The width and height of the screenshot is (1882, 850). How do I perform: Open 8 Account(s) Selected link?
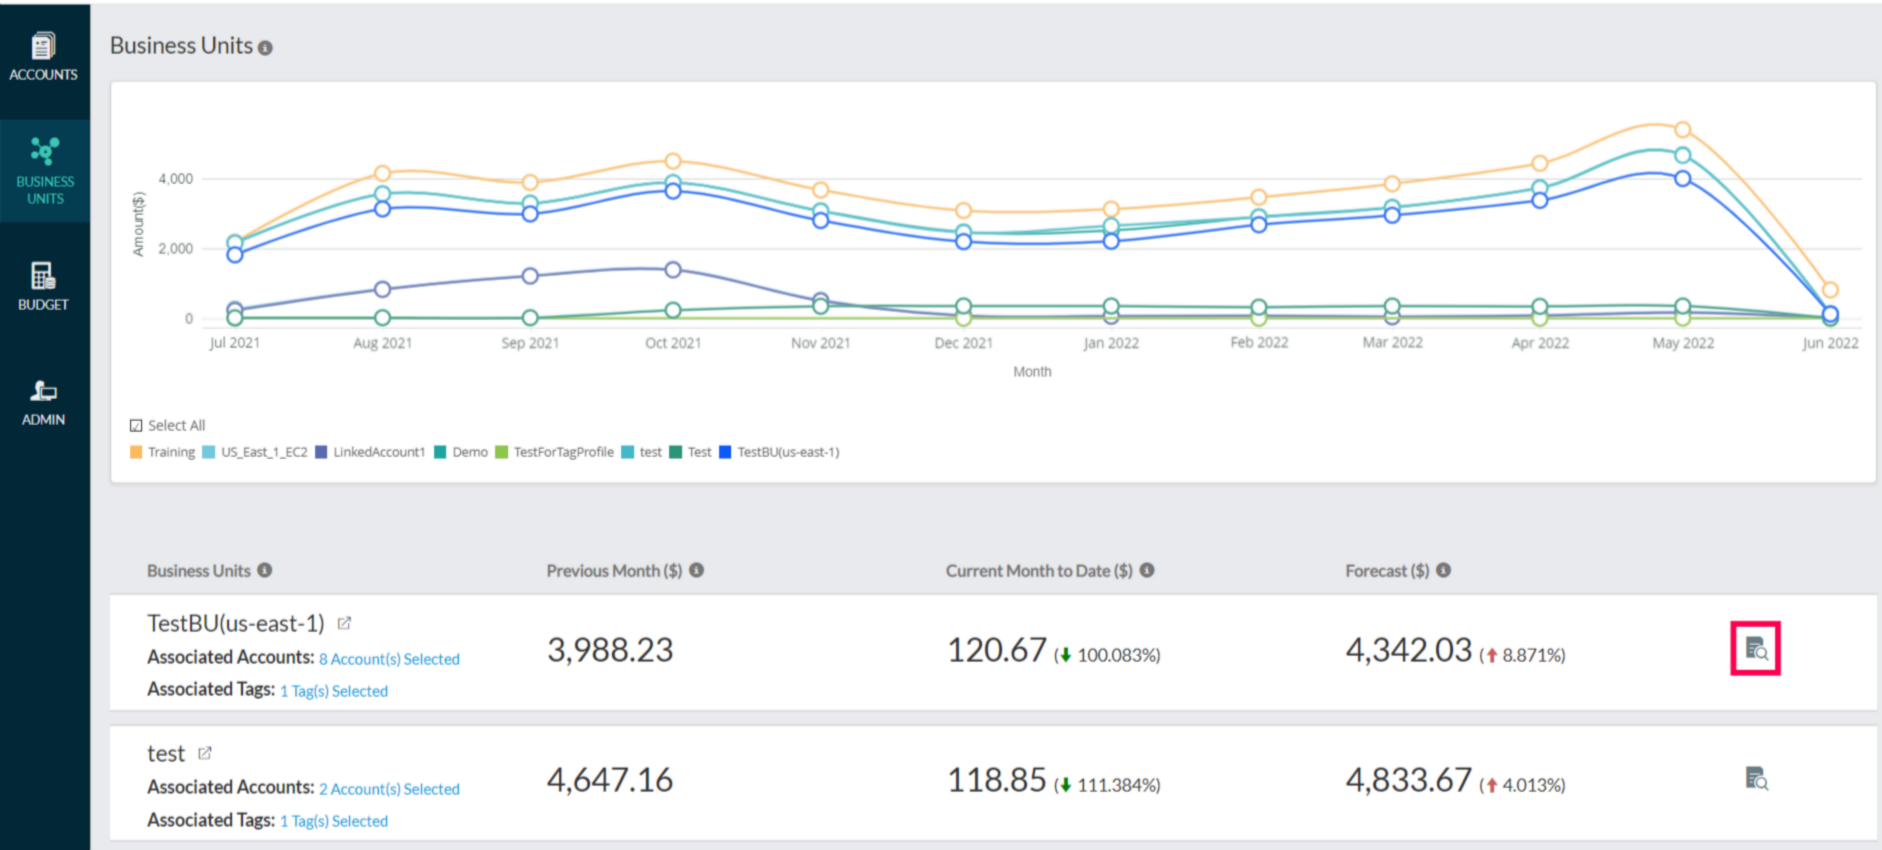[x=389, y=659]
